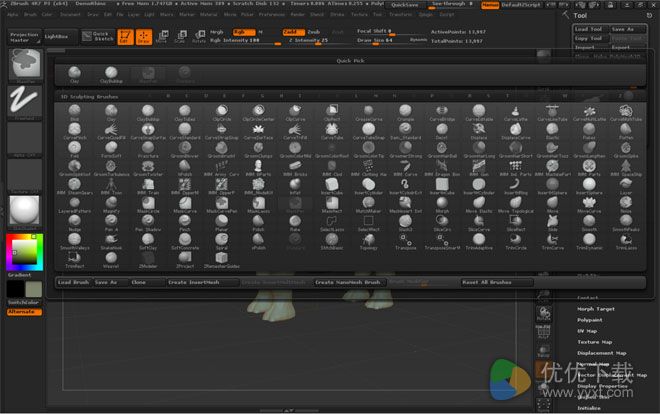Open the Material menu

(x=208, y=14)
